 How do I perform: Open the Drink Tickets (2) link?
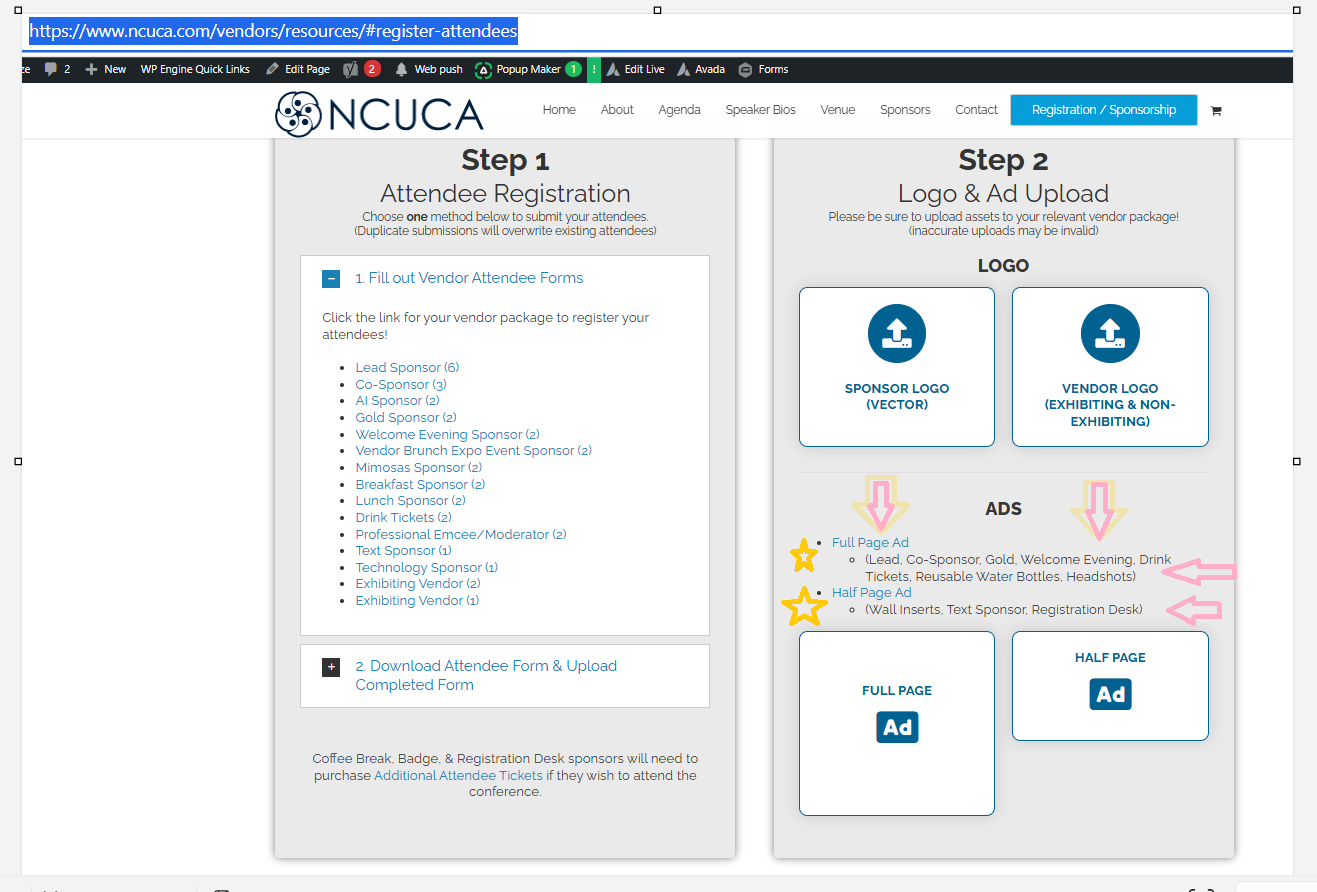coord(404,518)
